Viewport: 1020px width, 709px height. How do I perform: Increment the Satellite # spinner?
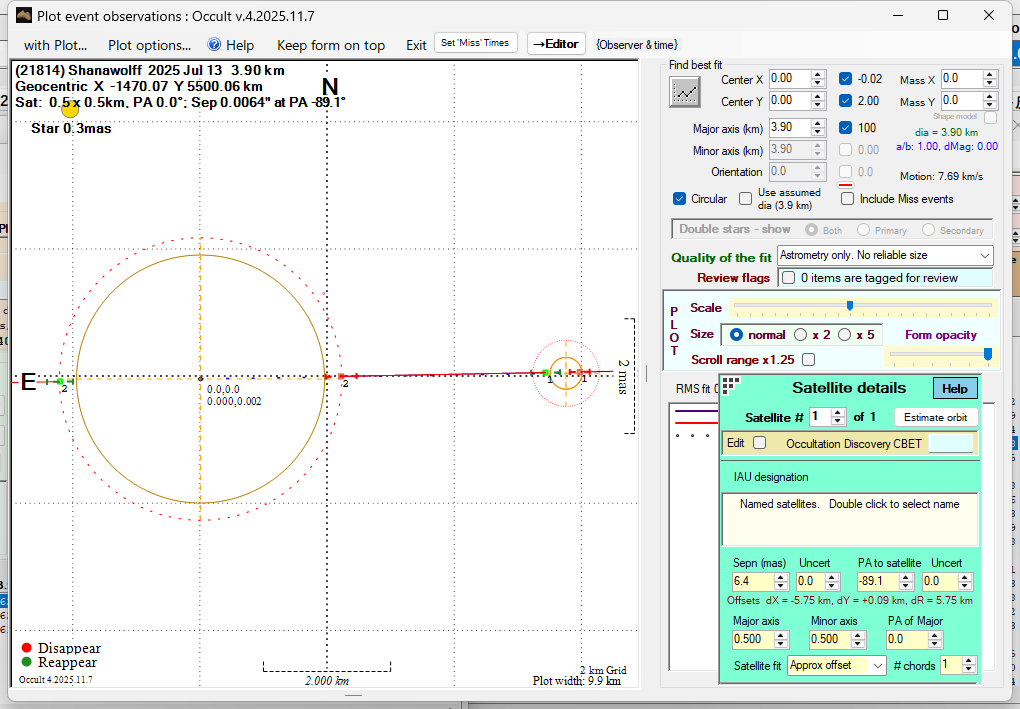[x=839, y=412]
